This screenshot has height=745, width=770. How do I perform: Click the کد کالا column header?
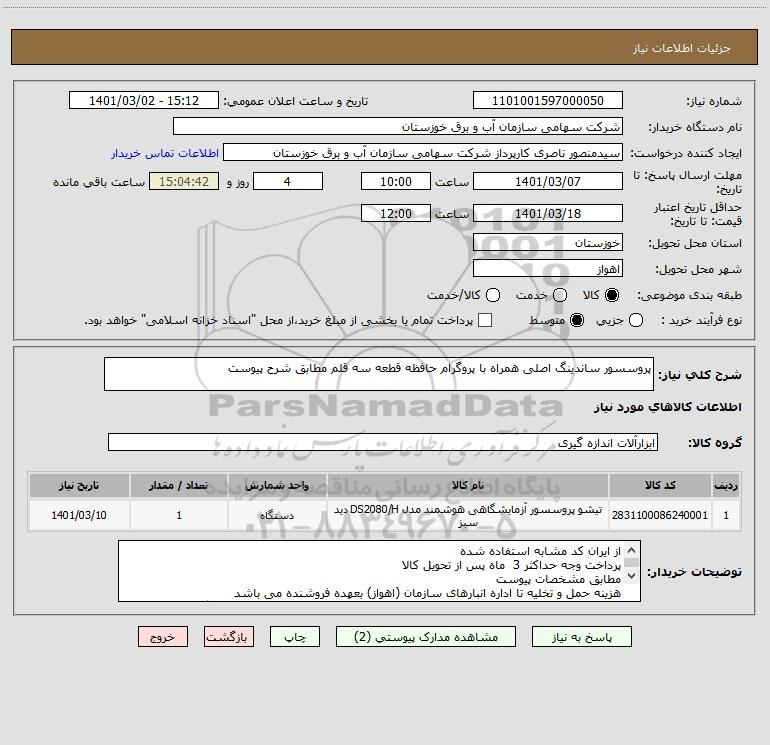[x=660, y=485]
